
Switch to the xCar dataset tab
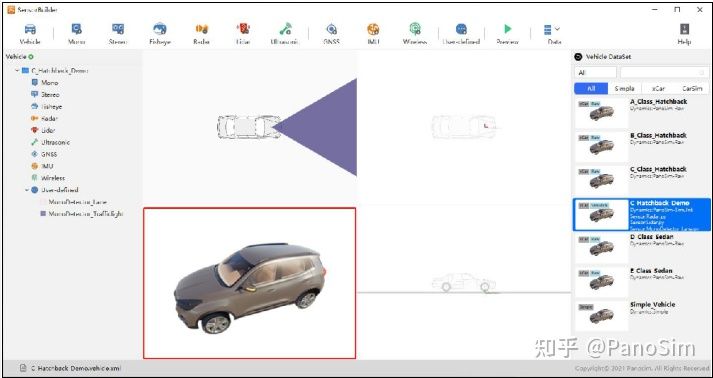point(658,89)
